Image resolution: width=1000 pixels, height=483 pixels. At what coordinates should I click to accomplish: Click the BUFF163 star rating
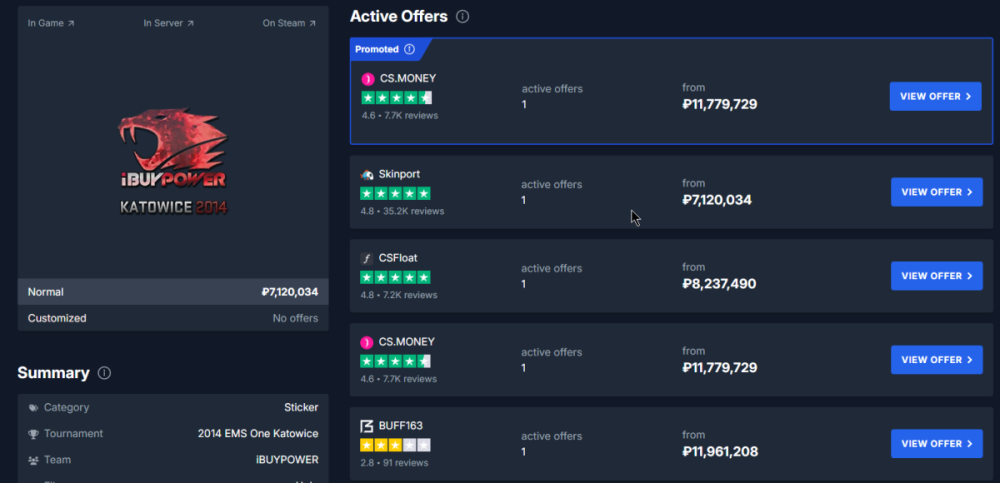click(395, 445)
